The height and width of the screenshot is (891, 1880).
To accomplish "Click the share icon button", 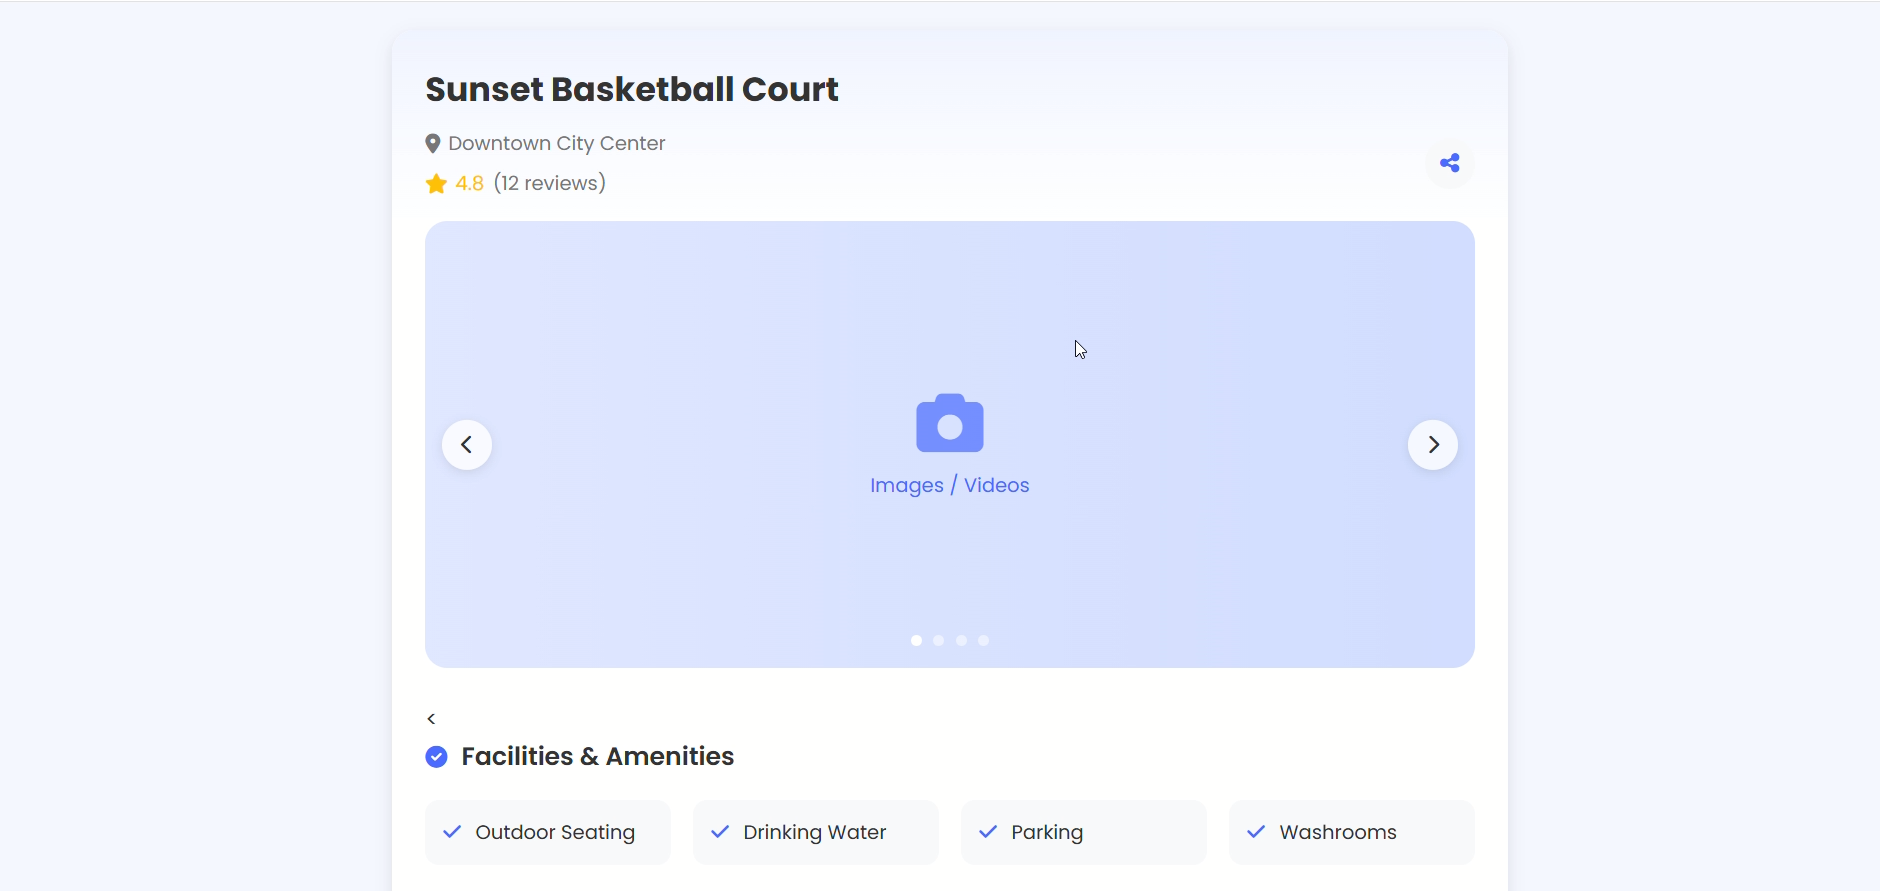I will click(x=1449, y=163).
